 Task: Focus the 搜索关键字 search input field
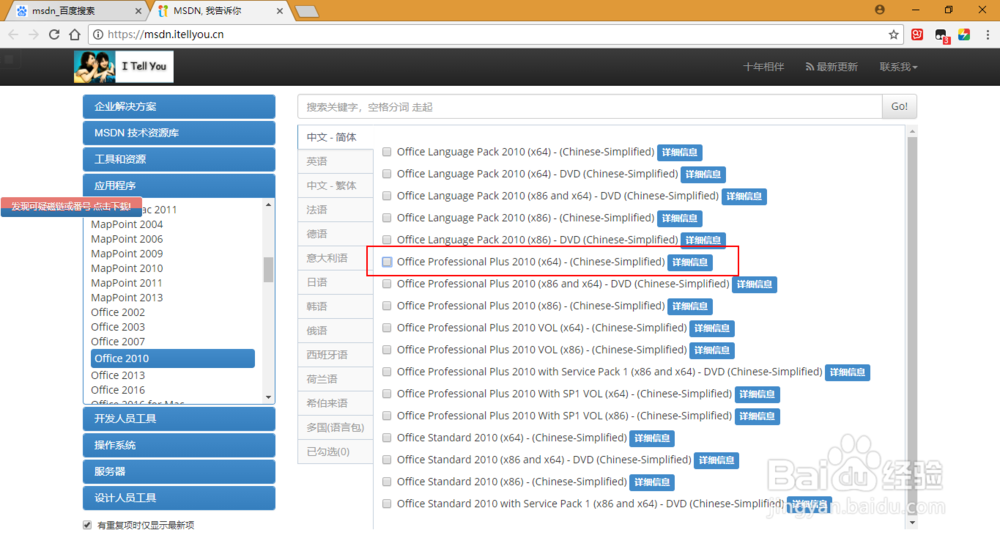[590, 107]
